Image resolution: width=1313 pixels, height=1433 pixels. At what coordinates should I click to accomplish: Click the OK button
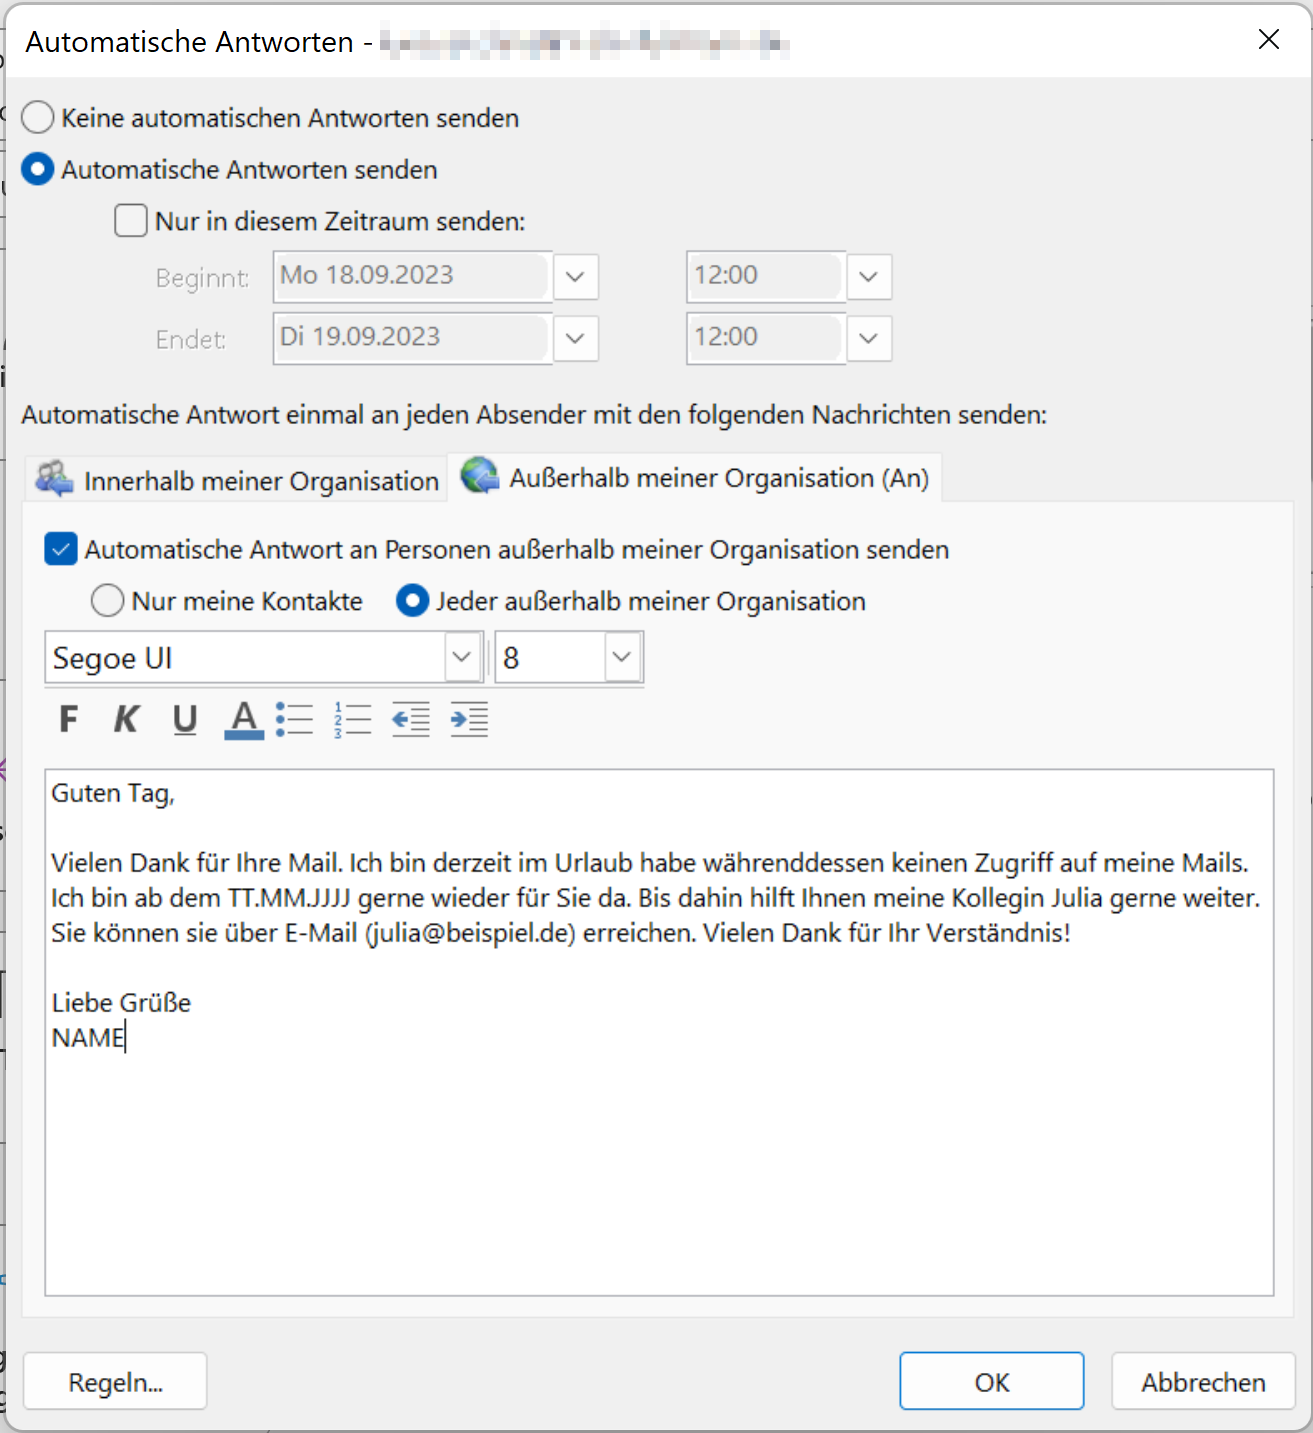pos(992,1381)
